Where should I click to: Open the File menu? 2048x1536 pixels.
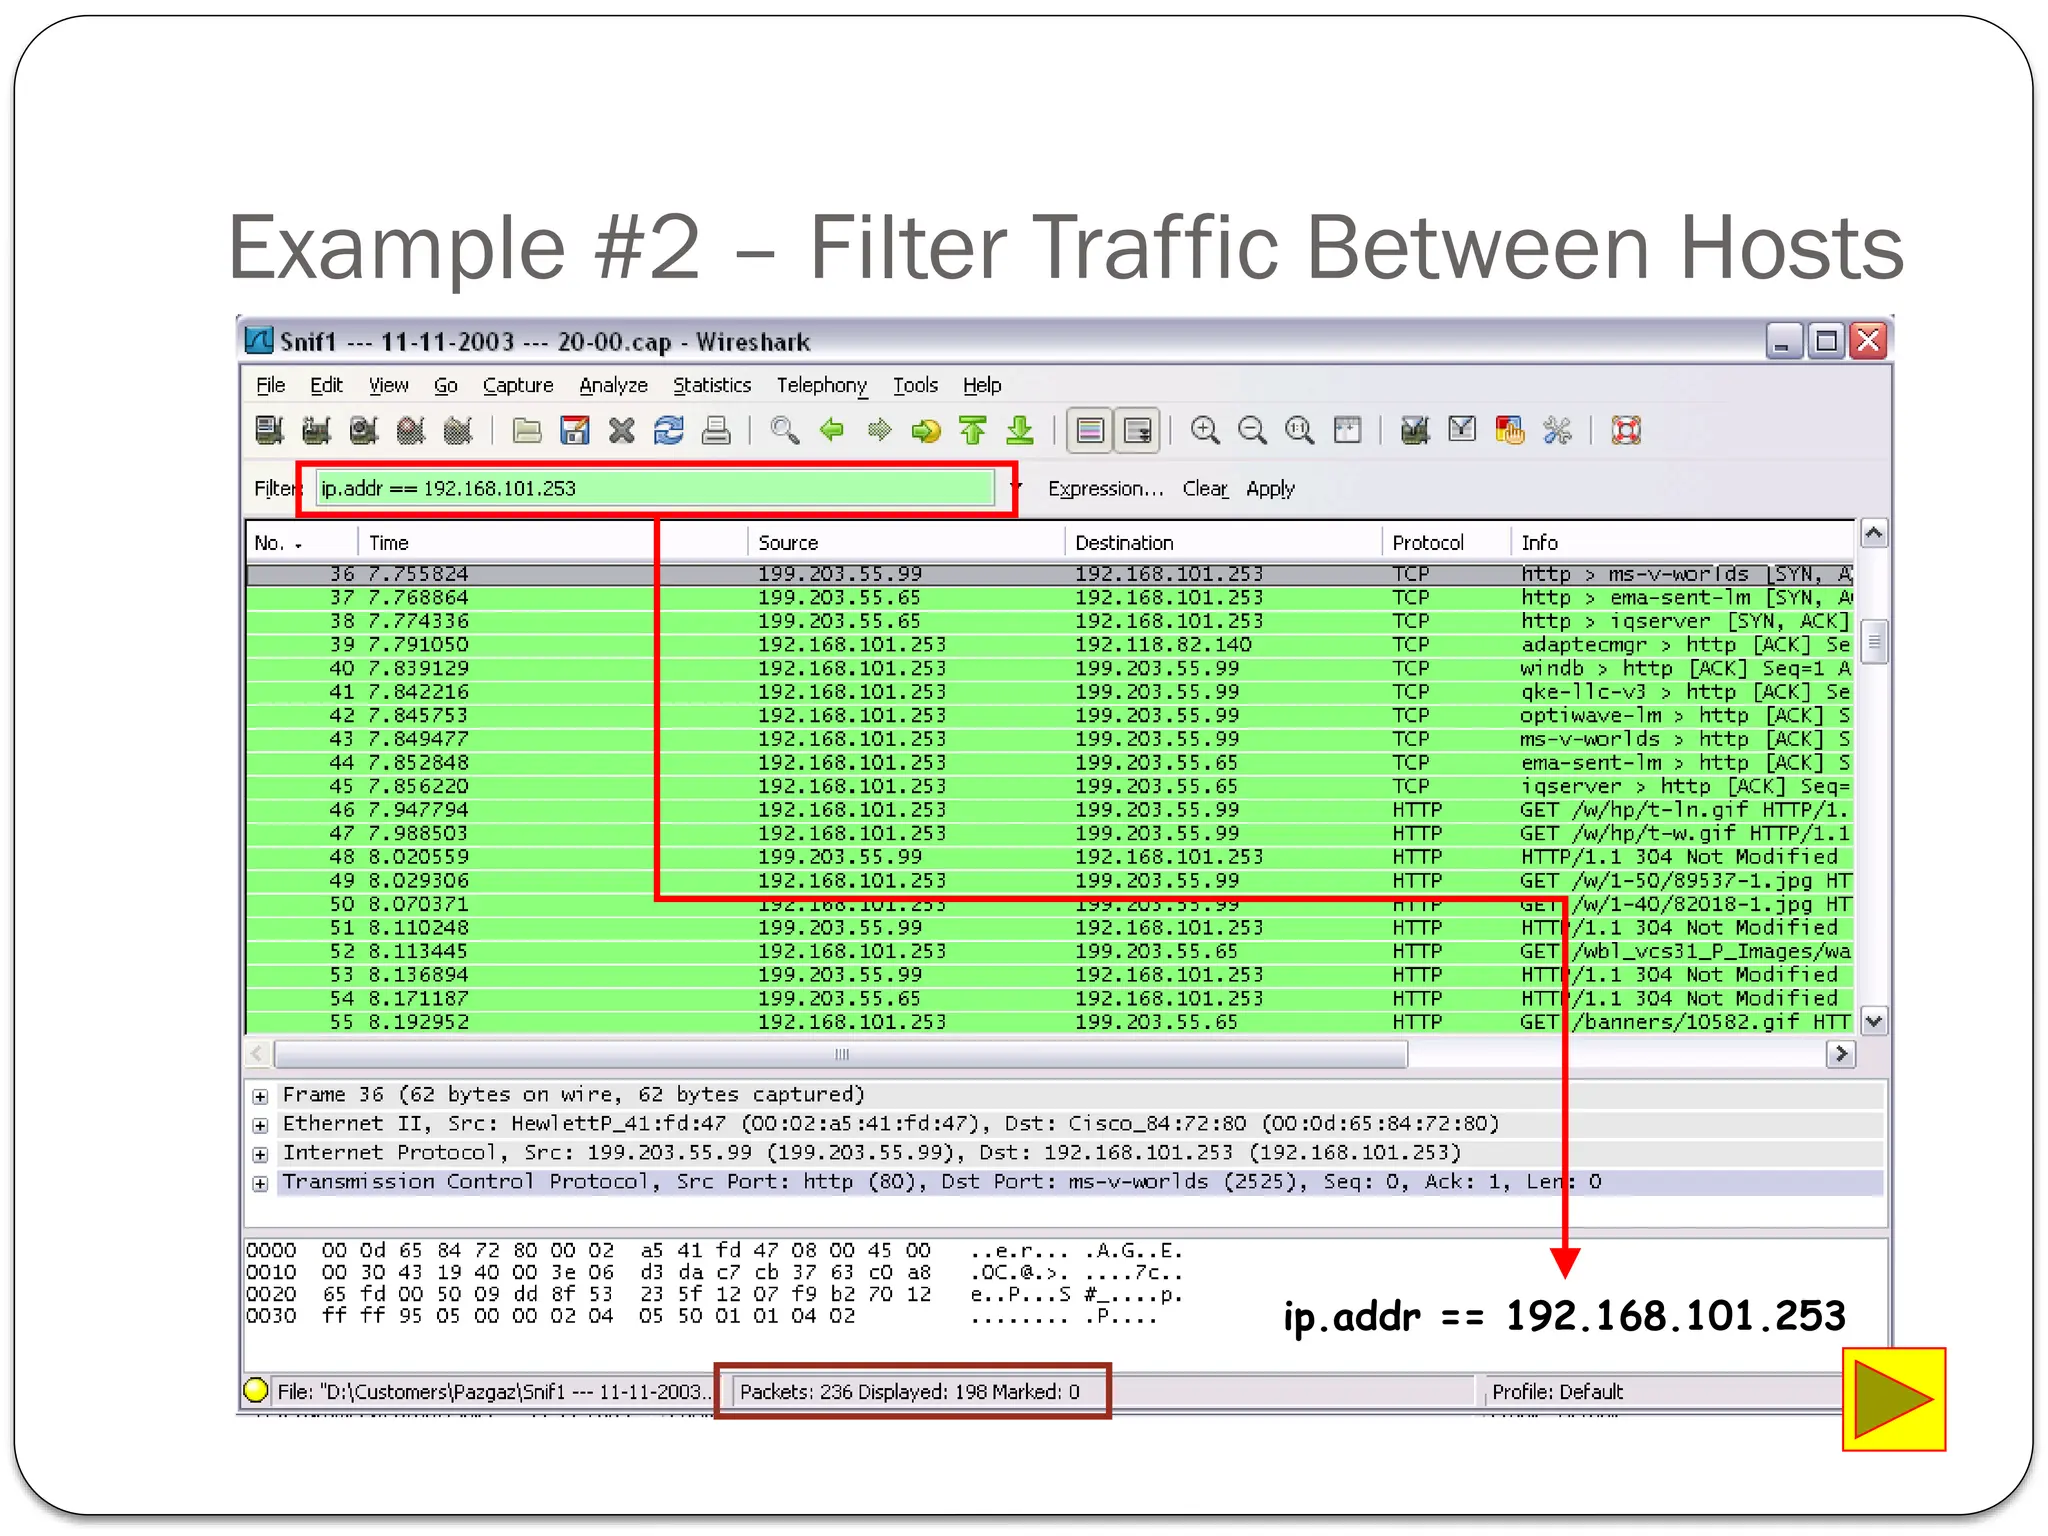(270, 385)
